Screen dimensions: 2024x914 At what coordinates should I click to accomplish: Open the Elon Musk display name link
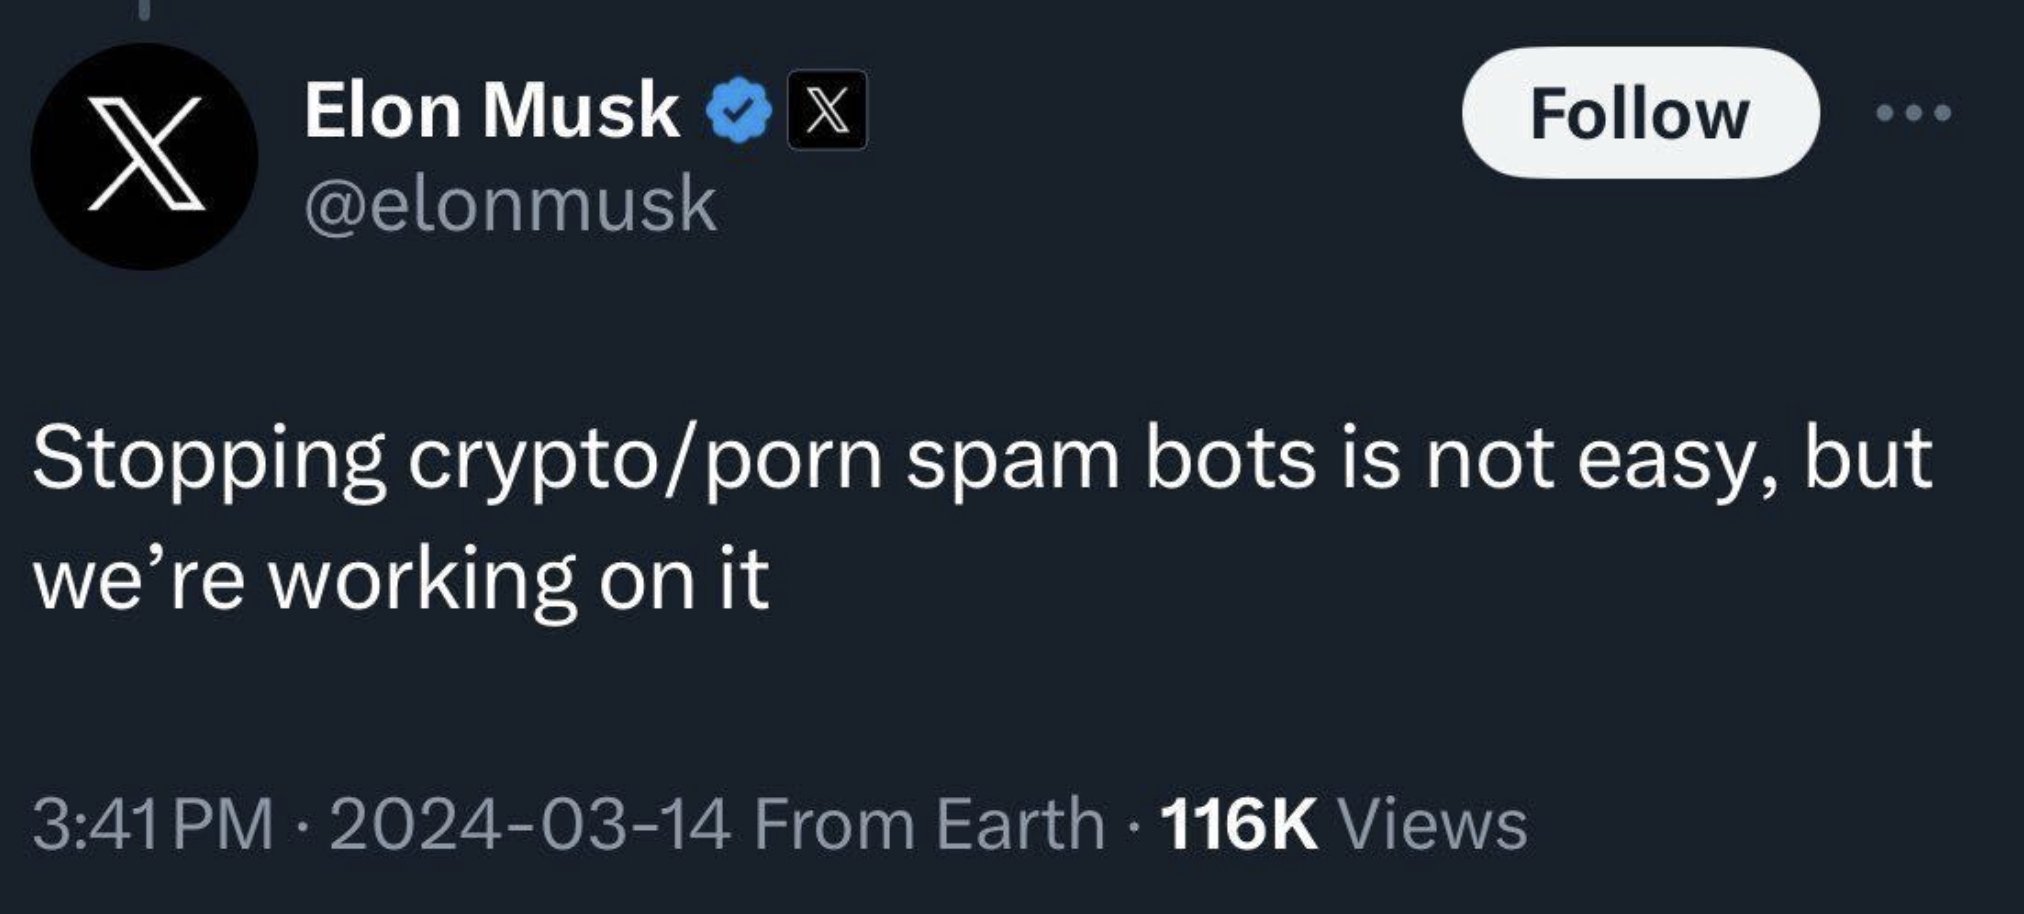pyautogui.click(x=491, y=109)
